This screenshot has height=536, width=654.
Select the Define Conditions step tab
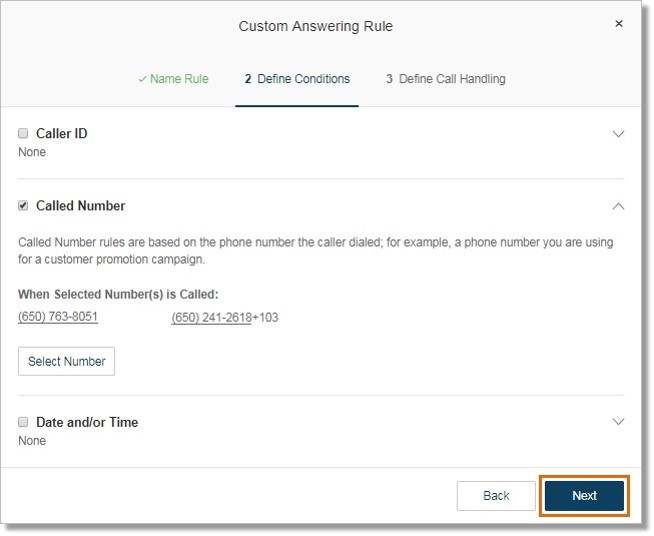click(x=297, y=79)
